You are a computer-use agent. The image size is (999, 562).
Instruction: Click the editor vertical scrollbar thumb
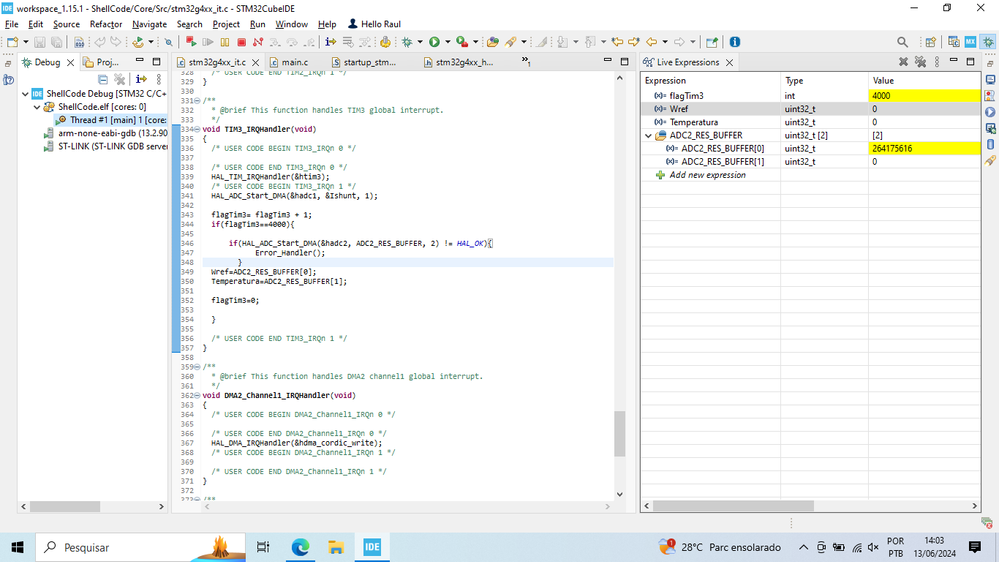[620, 433]
